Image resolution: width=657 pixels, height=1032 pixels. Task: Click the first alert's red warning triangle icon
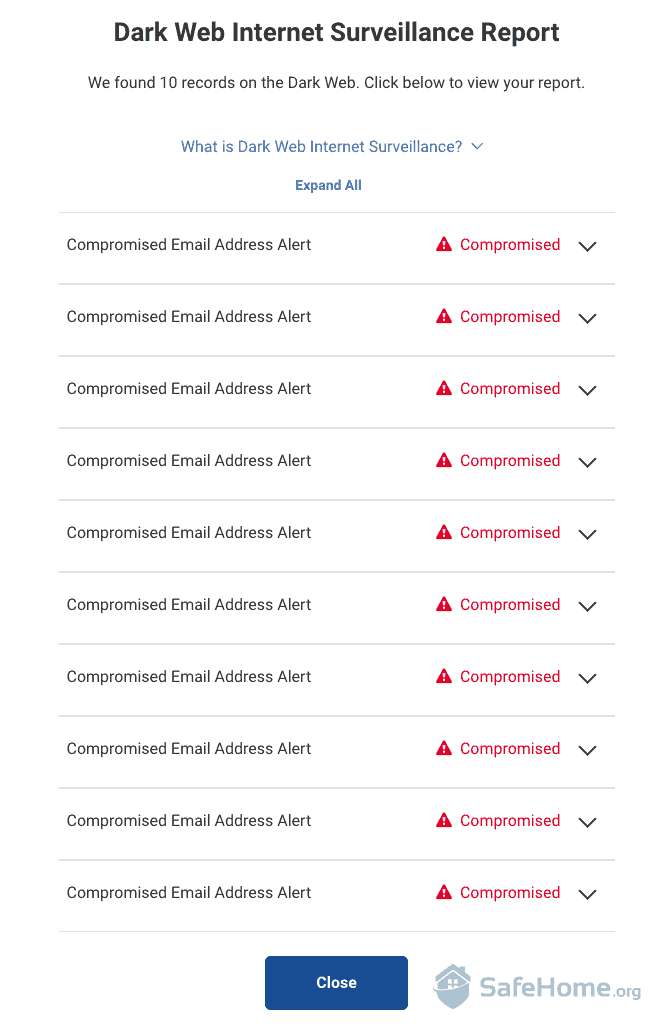click(x=444, y=245)
